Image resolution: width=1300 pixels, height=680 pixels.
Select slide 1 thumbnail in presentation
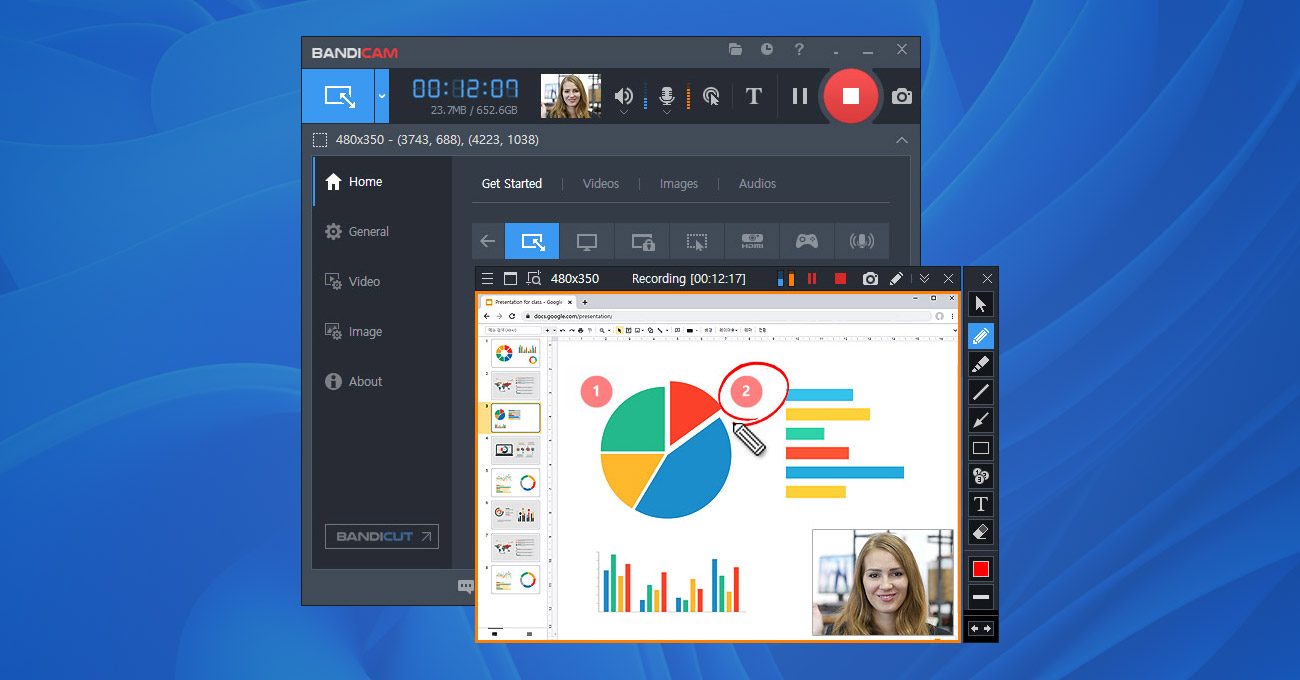point(516,353)
